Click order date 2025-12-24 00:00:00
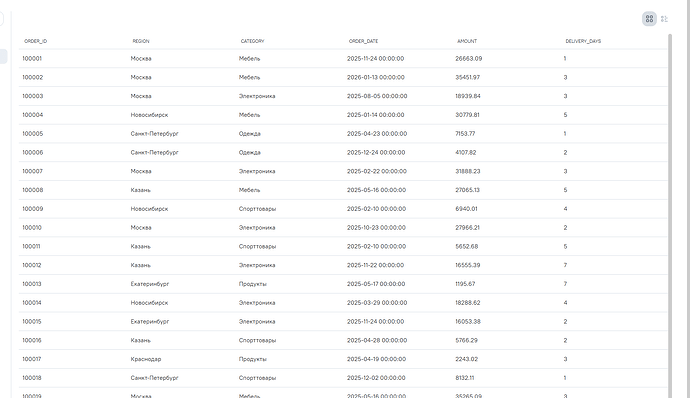Viewport: 690px width, 398px height. pyautogui.click(x=376, y=153)
